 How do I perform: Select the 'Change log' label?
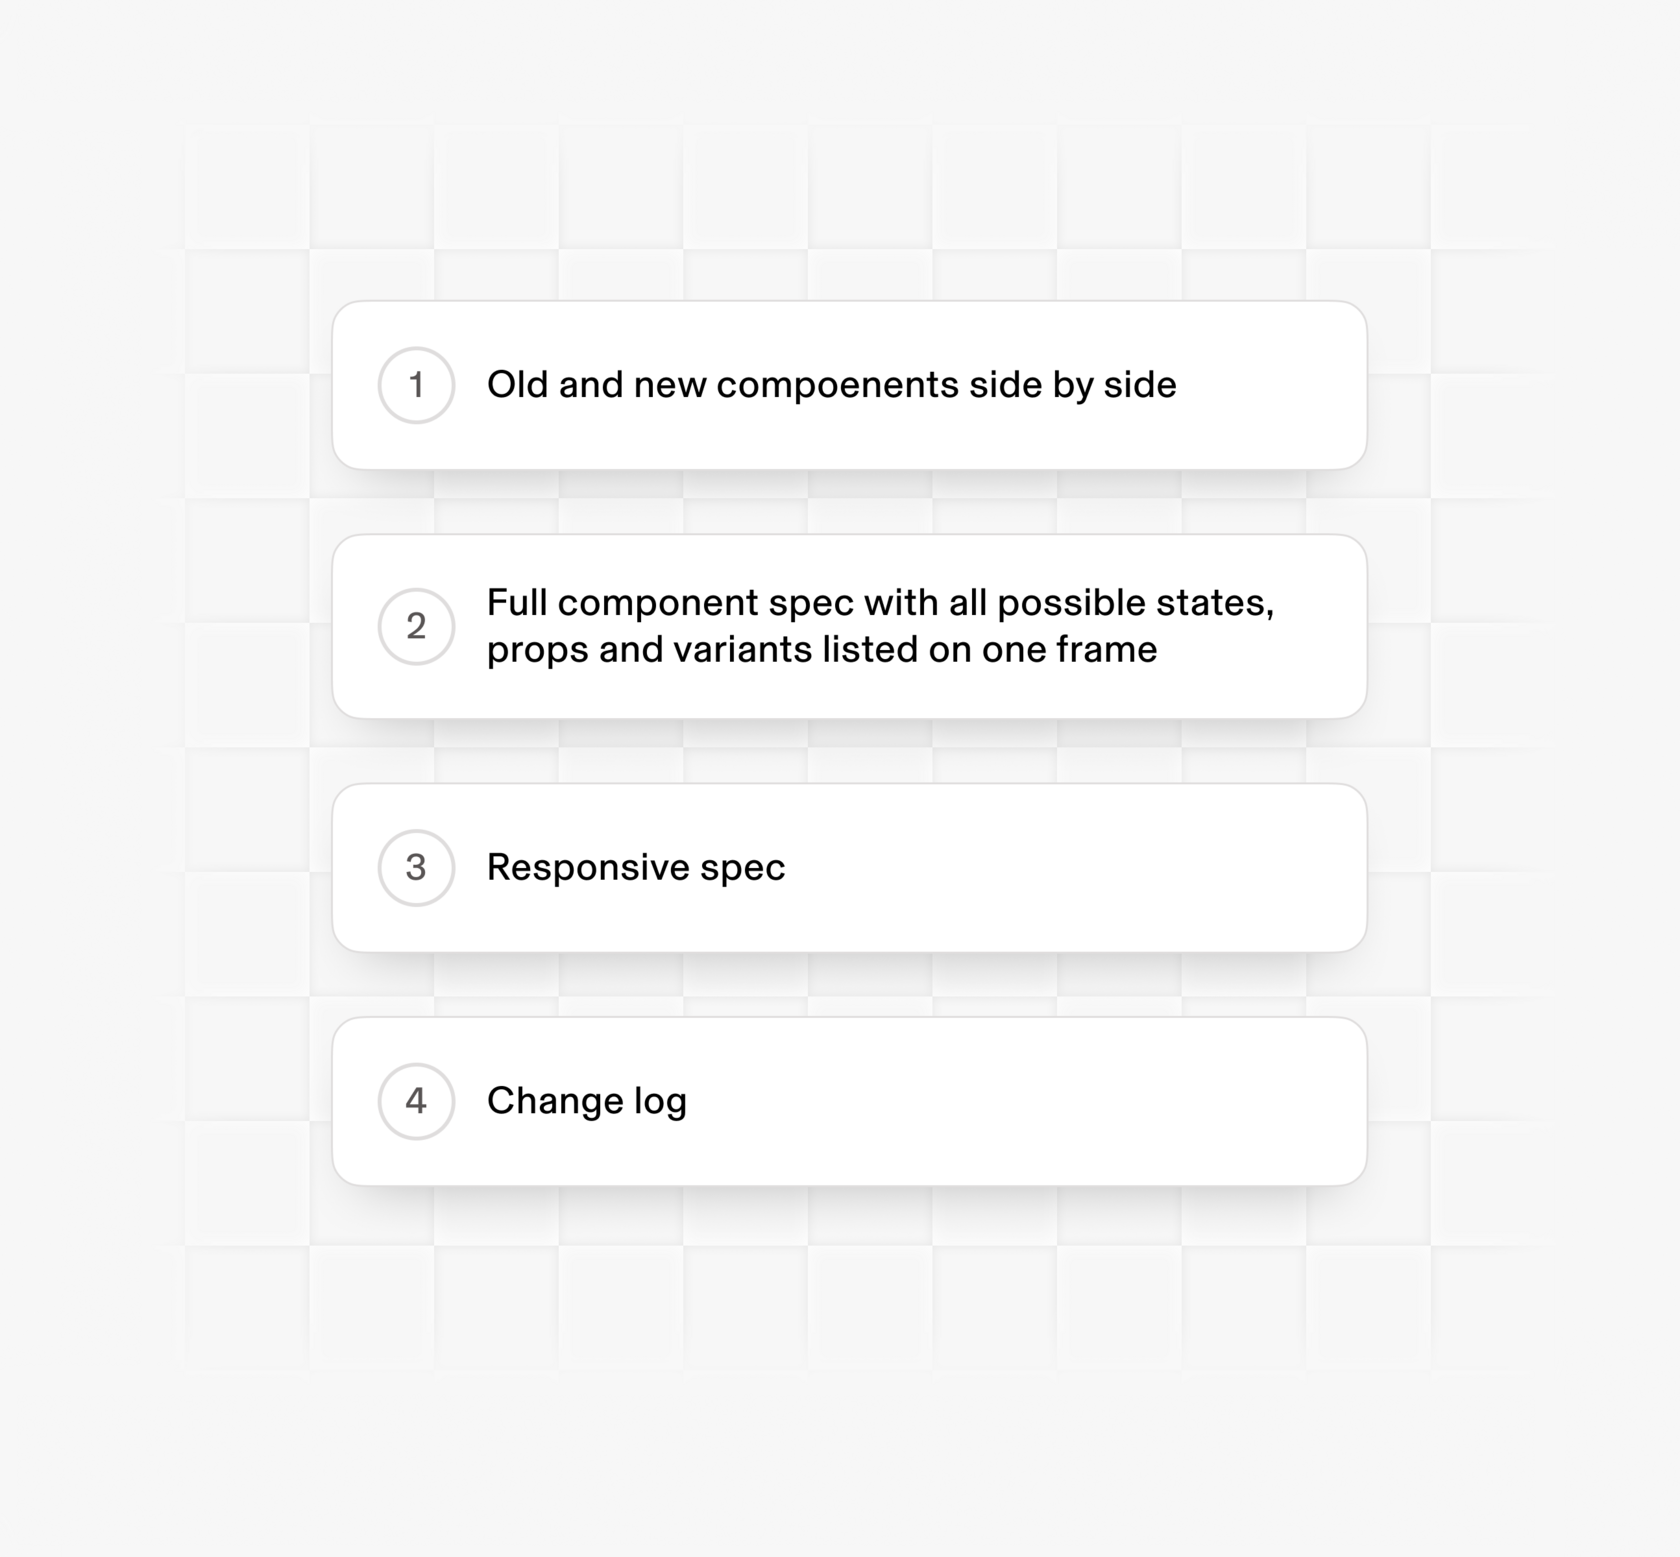[587, 1101]
